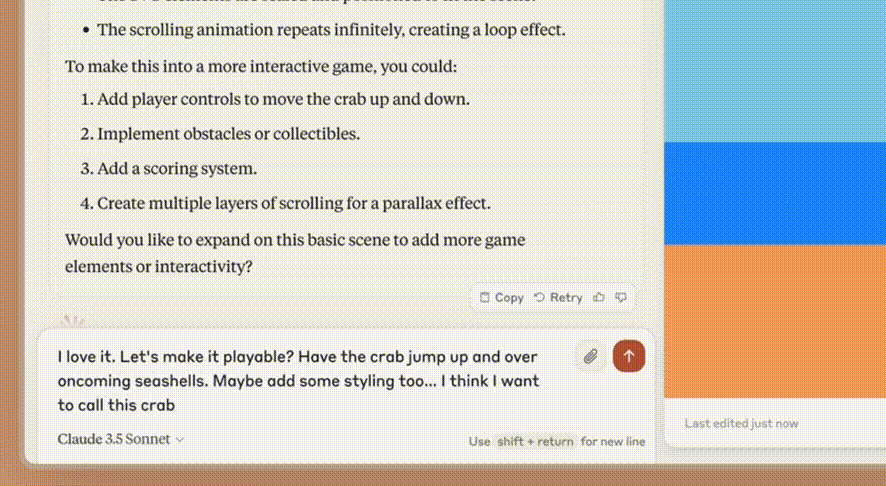Give the response a thumbs down

pos(621,297)
